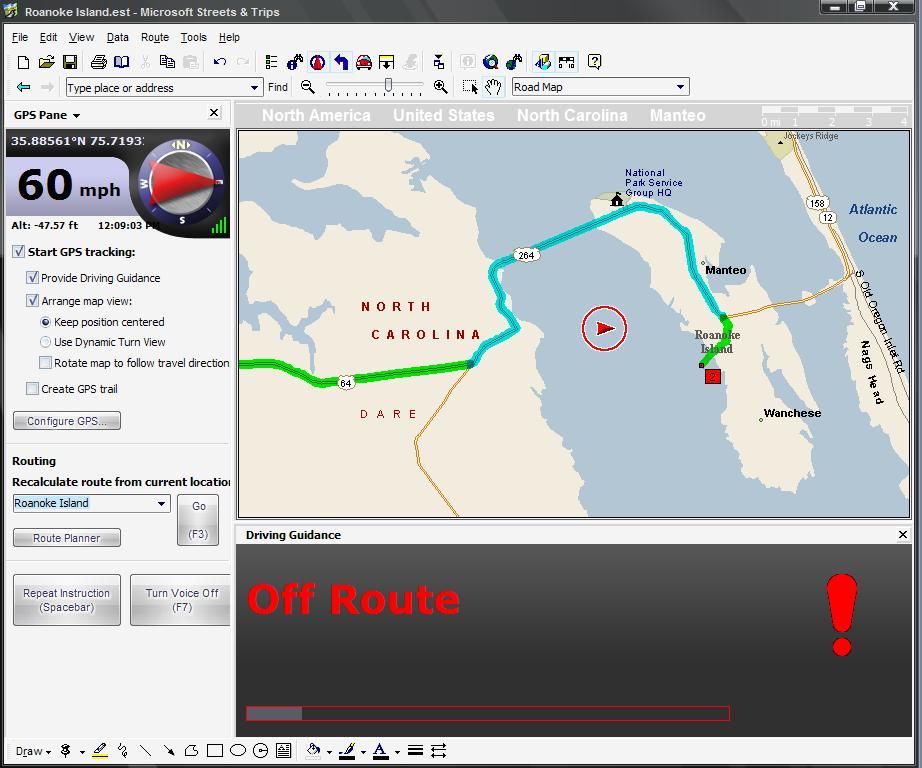This screenshot has width=922, height=768.
Task: Enable Create GPS trail checkbox
Action: [32, 389]
